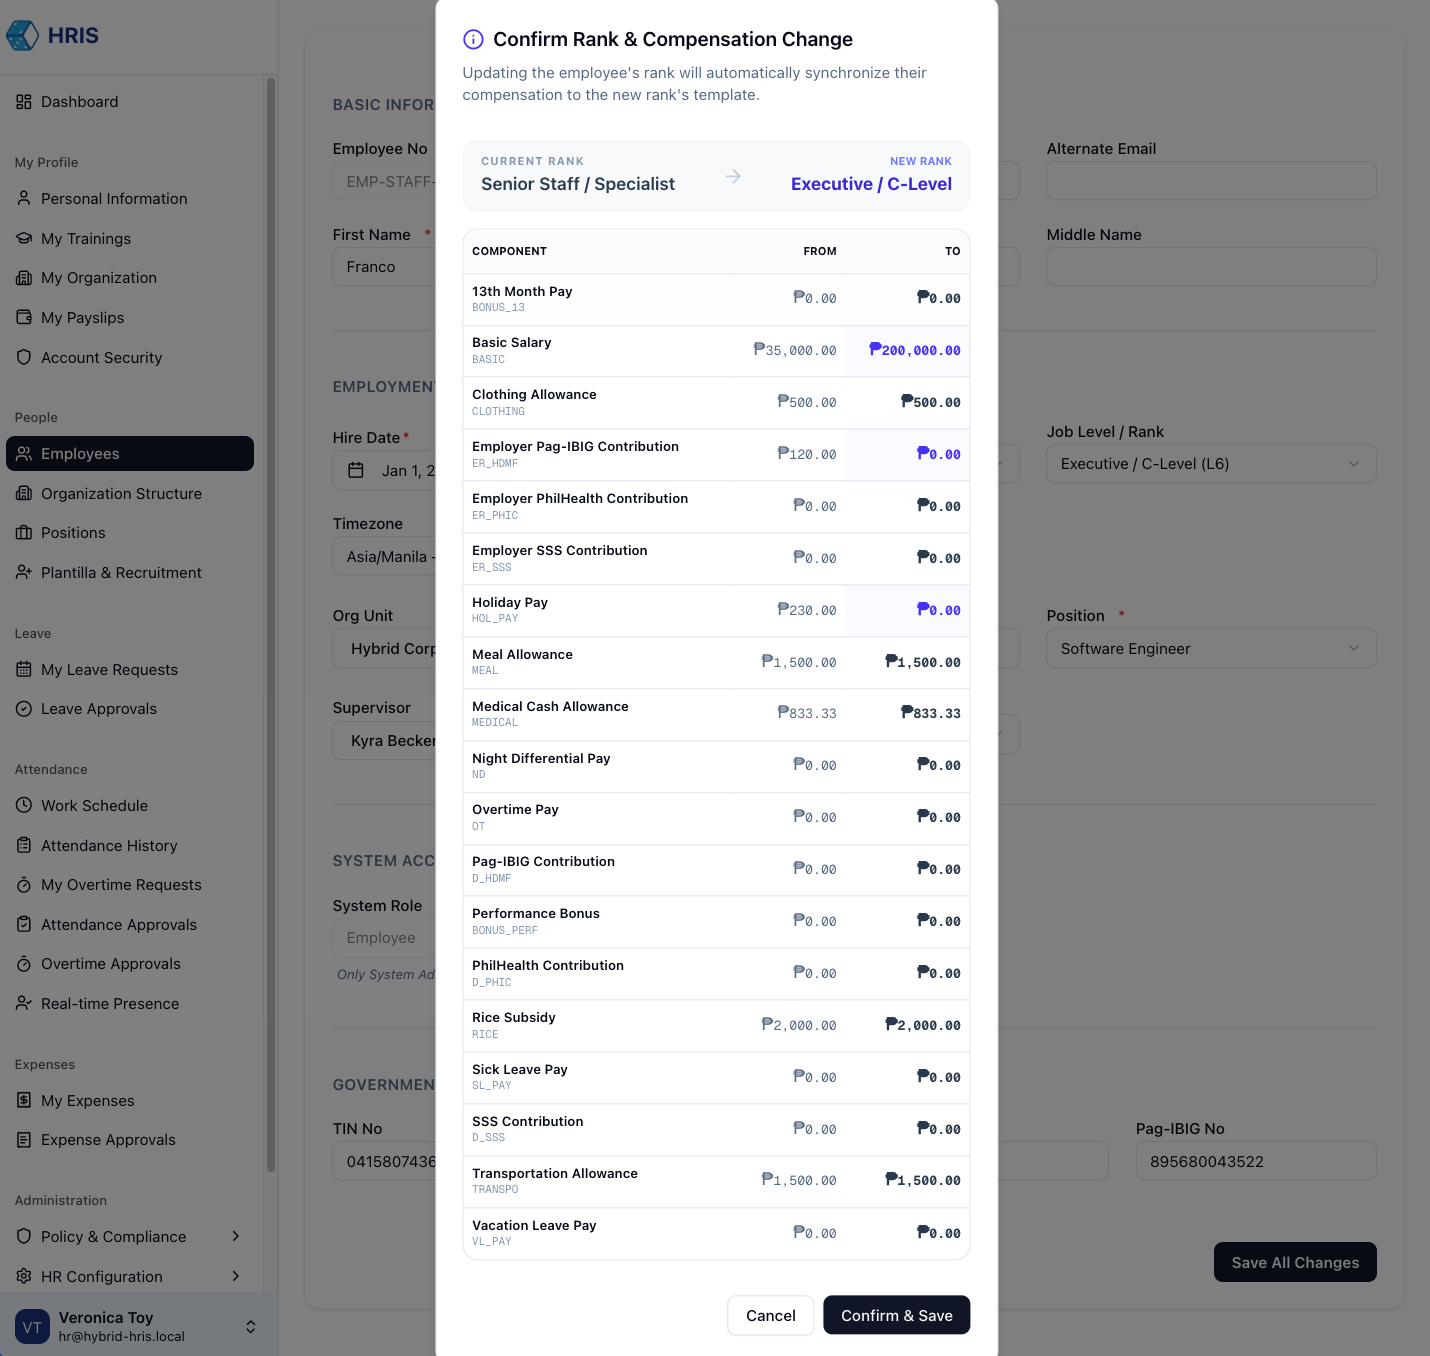Select the My Expenses icon

pos(24,1100)
